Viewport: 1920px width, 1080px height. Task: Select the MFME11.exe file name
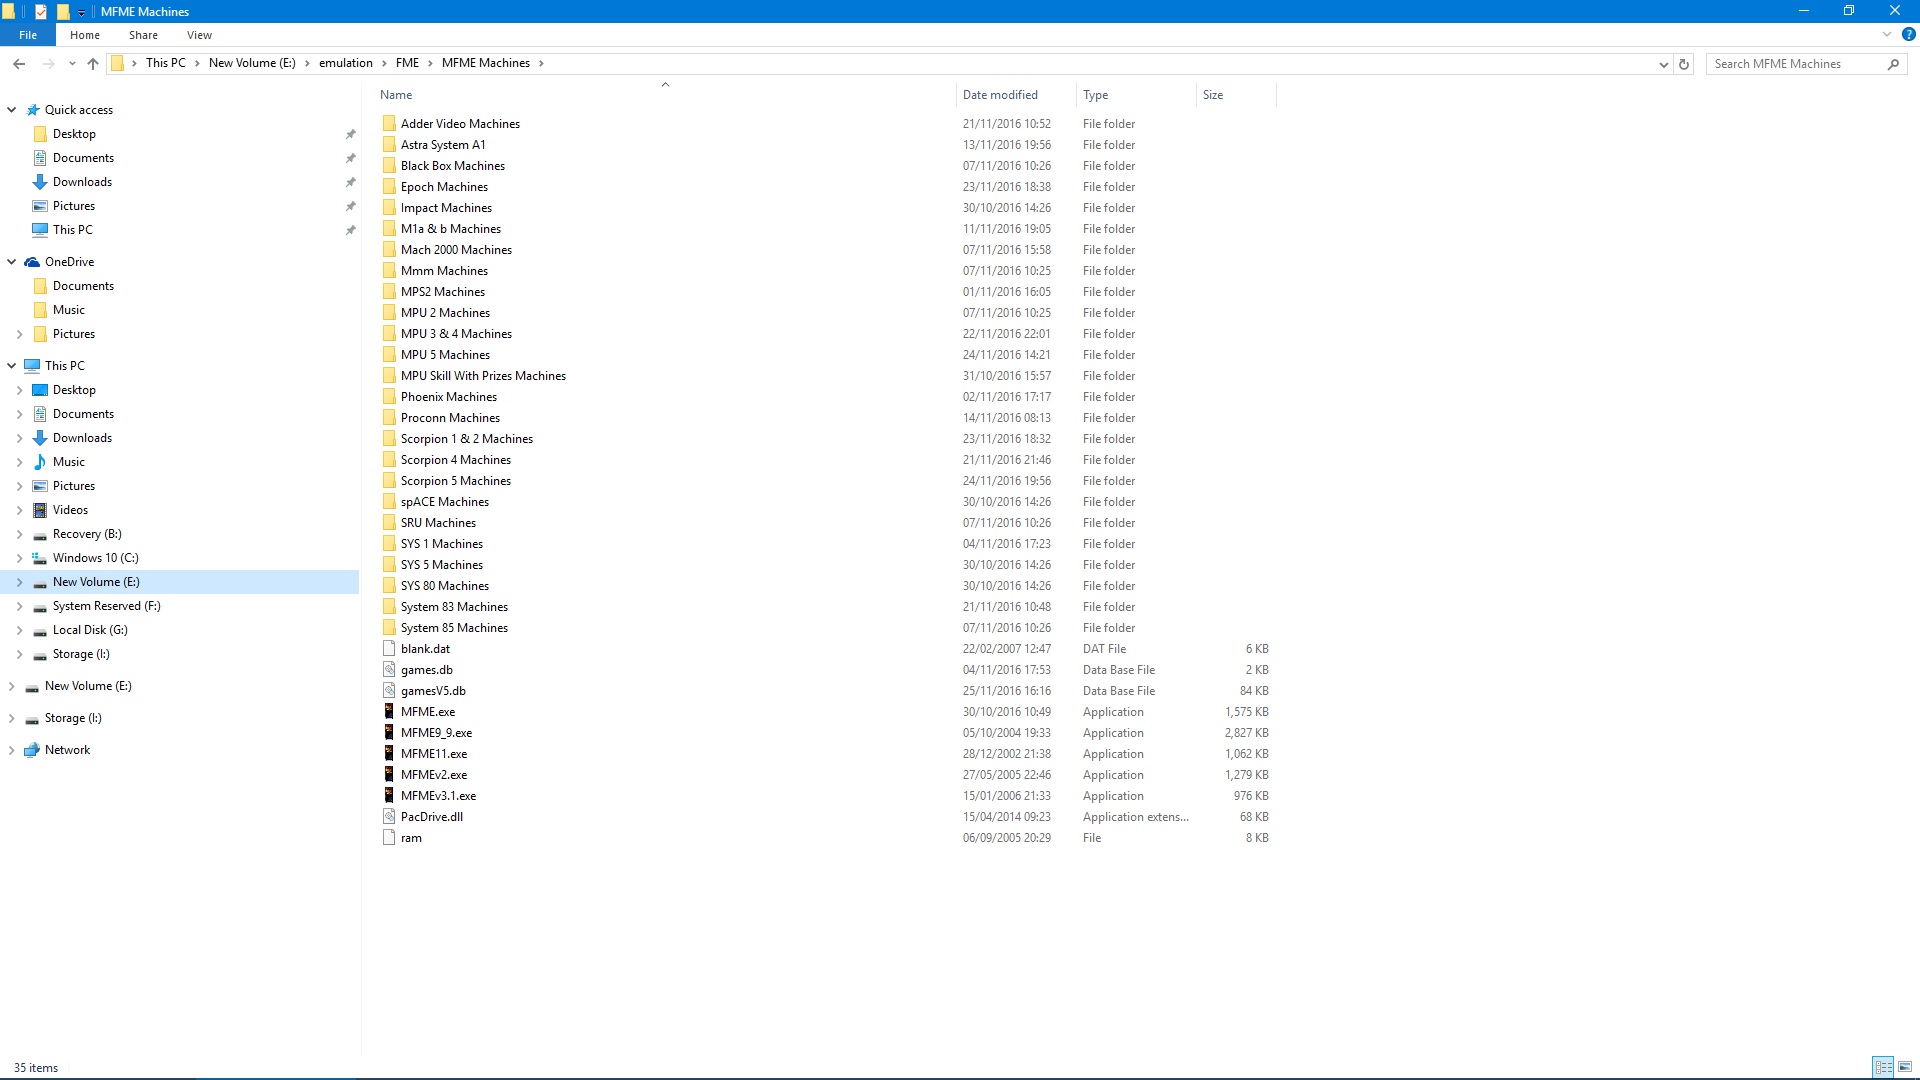coord(434,754)
